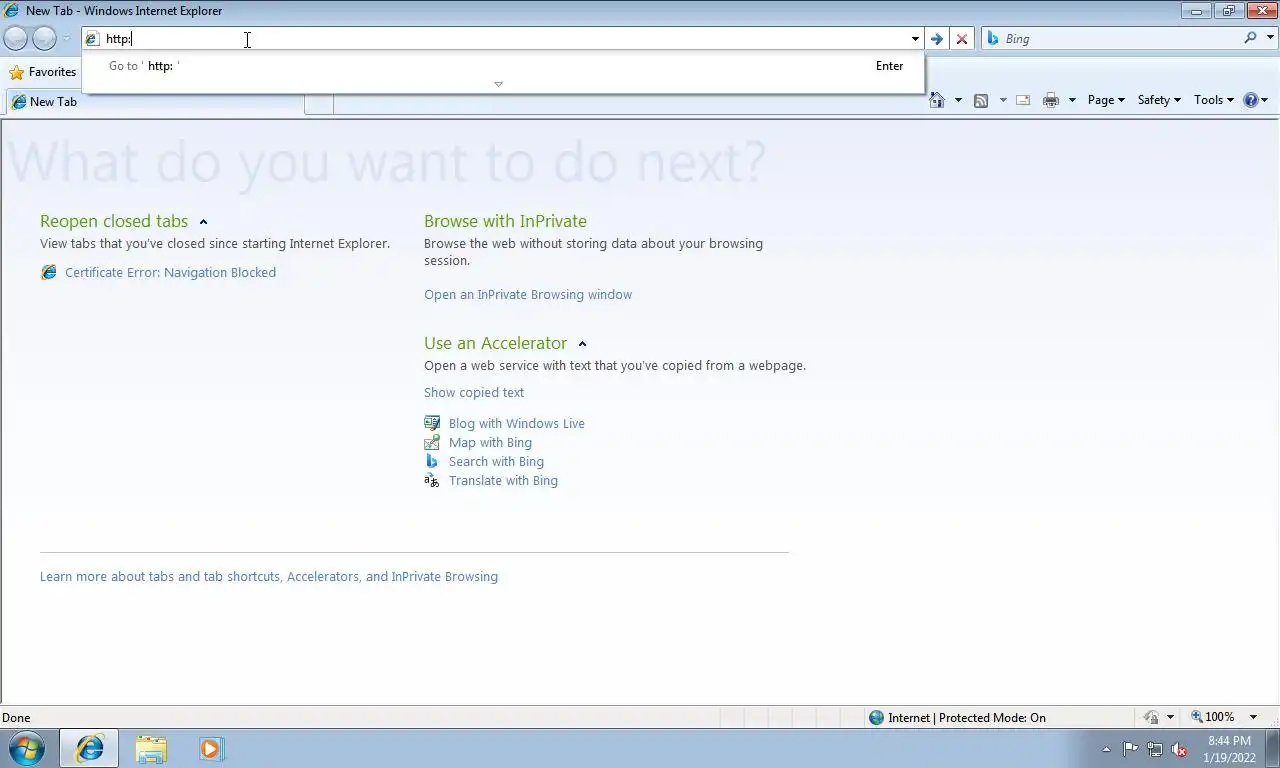The image size is (1280, 768).
Task: Click the Internet zone globe in status bar
Action: [x=877, y=717]
